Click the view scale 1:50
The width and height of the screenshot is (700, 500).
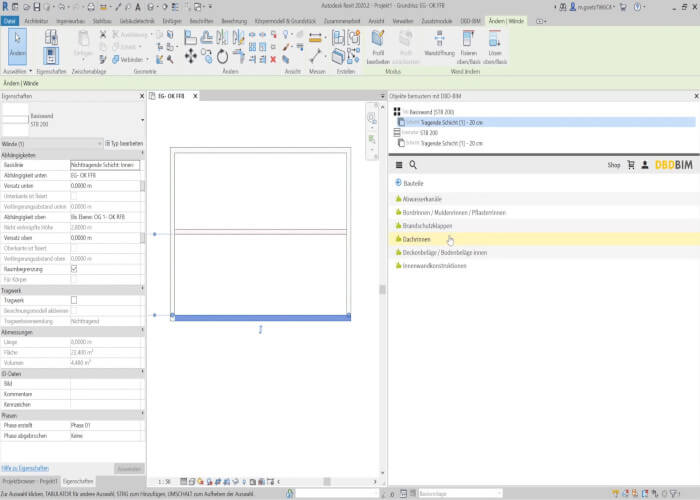(164, 482)
